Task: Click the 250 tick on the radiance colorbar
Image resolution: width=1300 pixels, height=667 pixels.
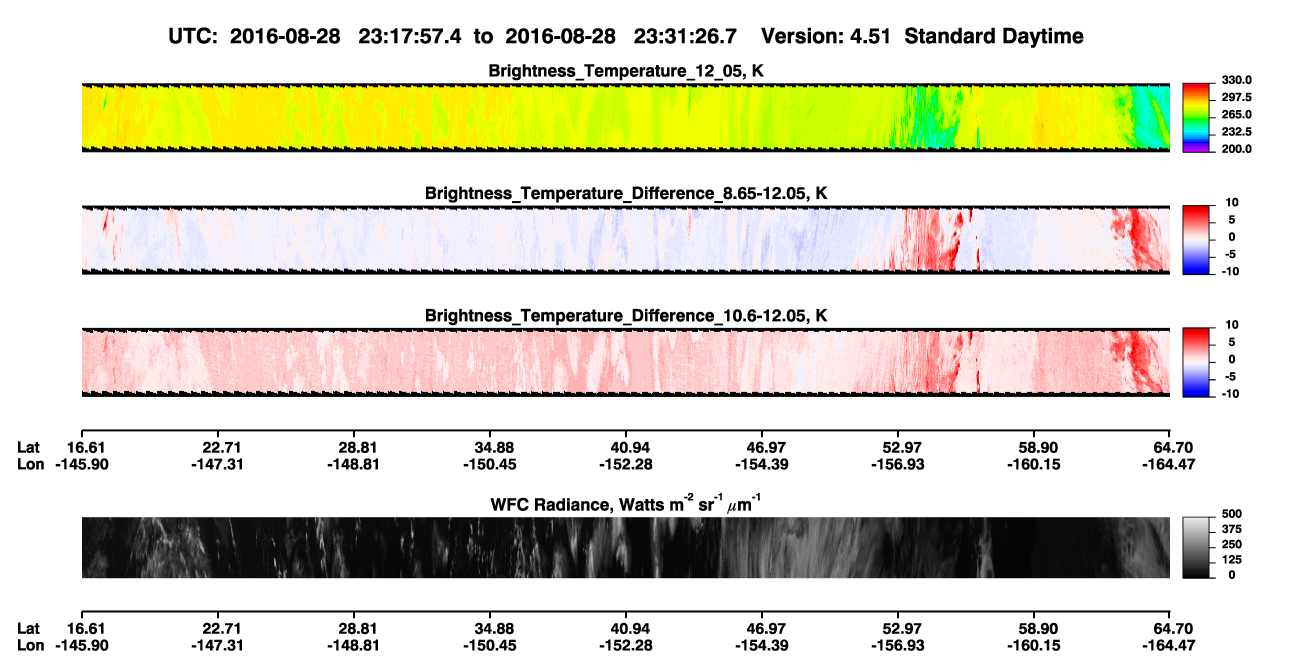Action: 1234,546
